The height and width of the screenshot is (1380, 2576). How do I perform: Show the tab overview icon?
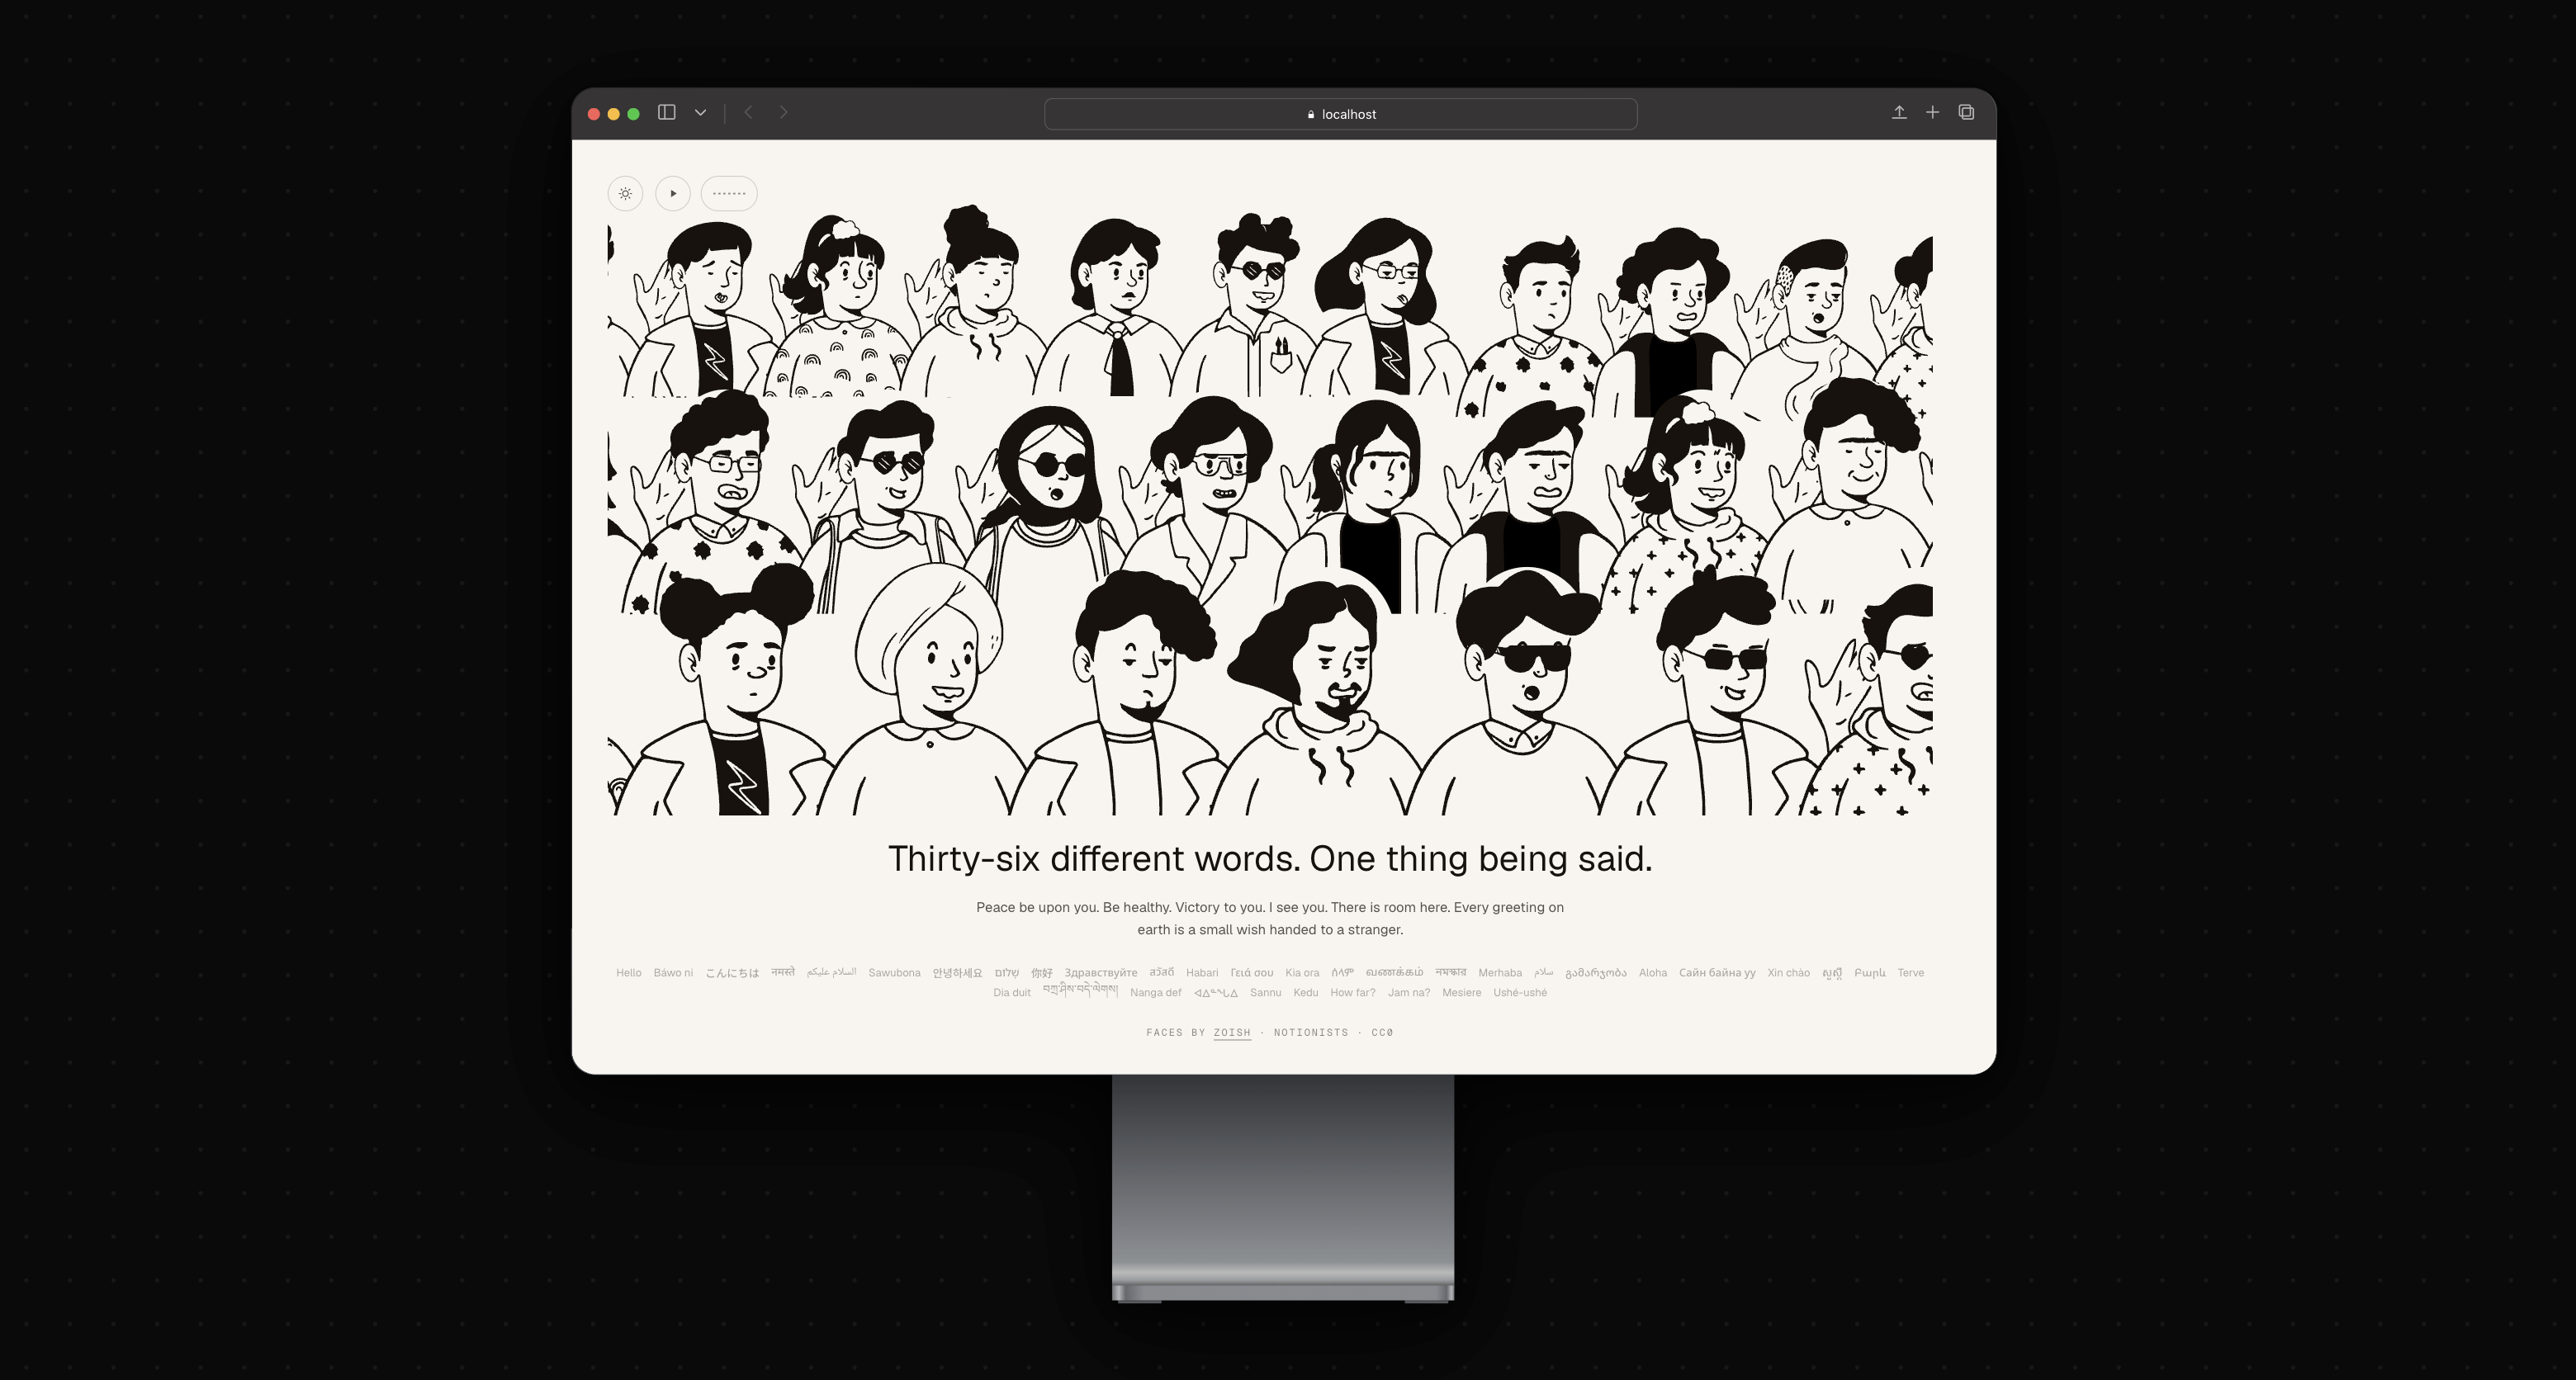click(x=1966, y=112)
